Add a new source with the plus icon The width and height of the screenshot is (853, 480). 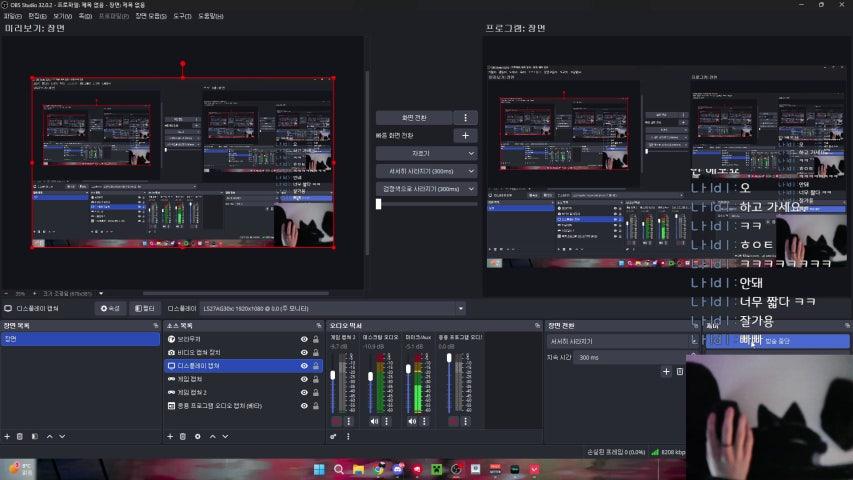(x=170, y=436)
